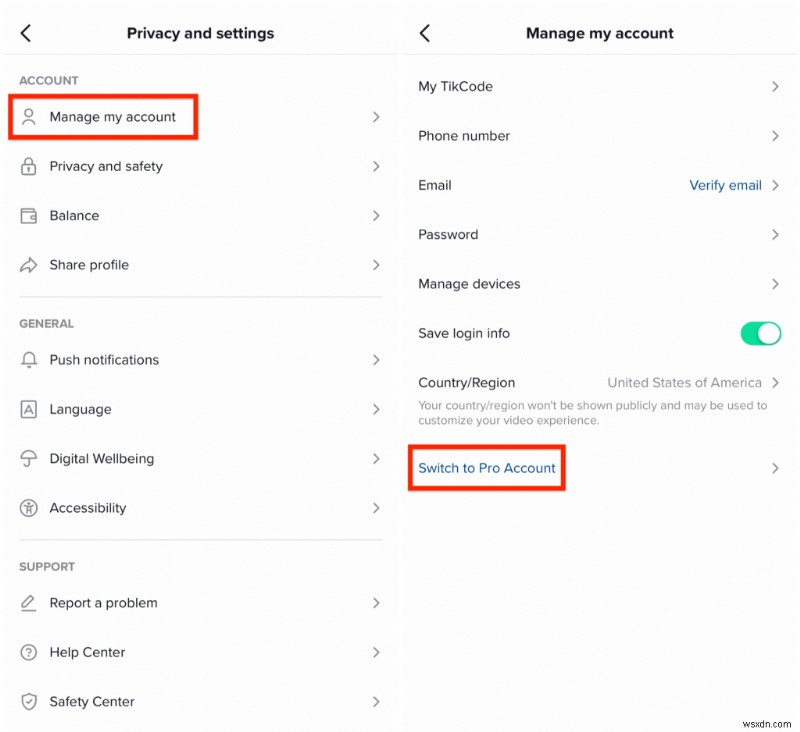800x732 pixels.
Task: Tap the Verify email link
Action: pyautogui.click(x=725, y=185)
